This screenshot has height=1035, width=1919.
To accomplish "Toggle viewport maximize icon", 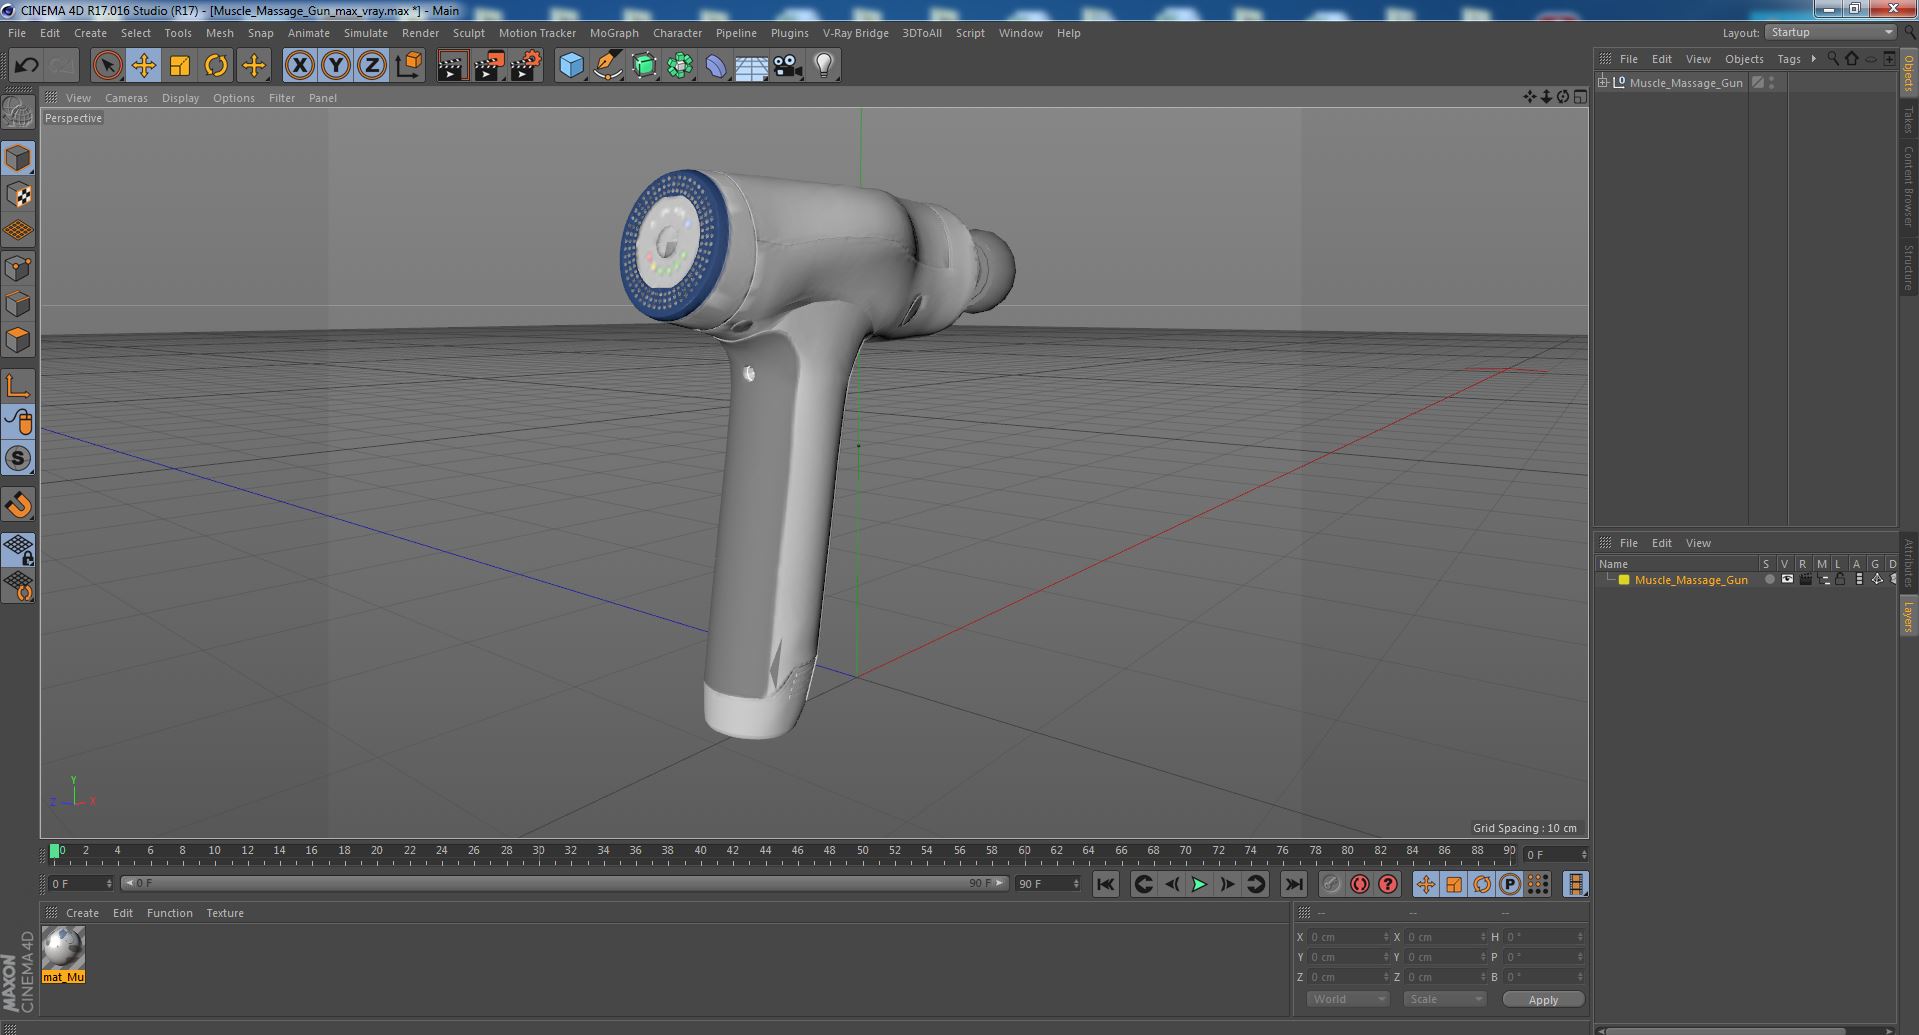I will click(x=1580, y=97).
